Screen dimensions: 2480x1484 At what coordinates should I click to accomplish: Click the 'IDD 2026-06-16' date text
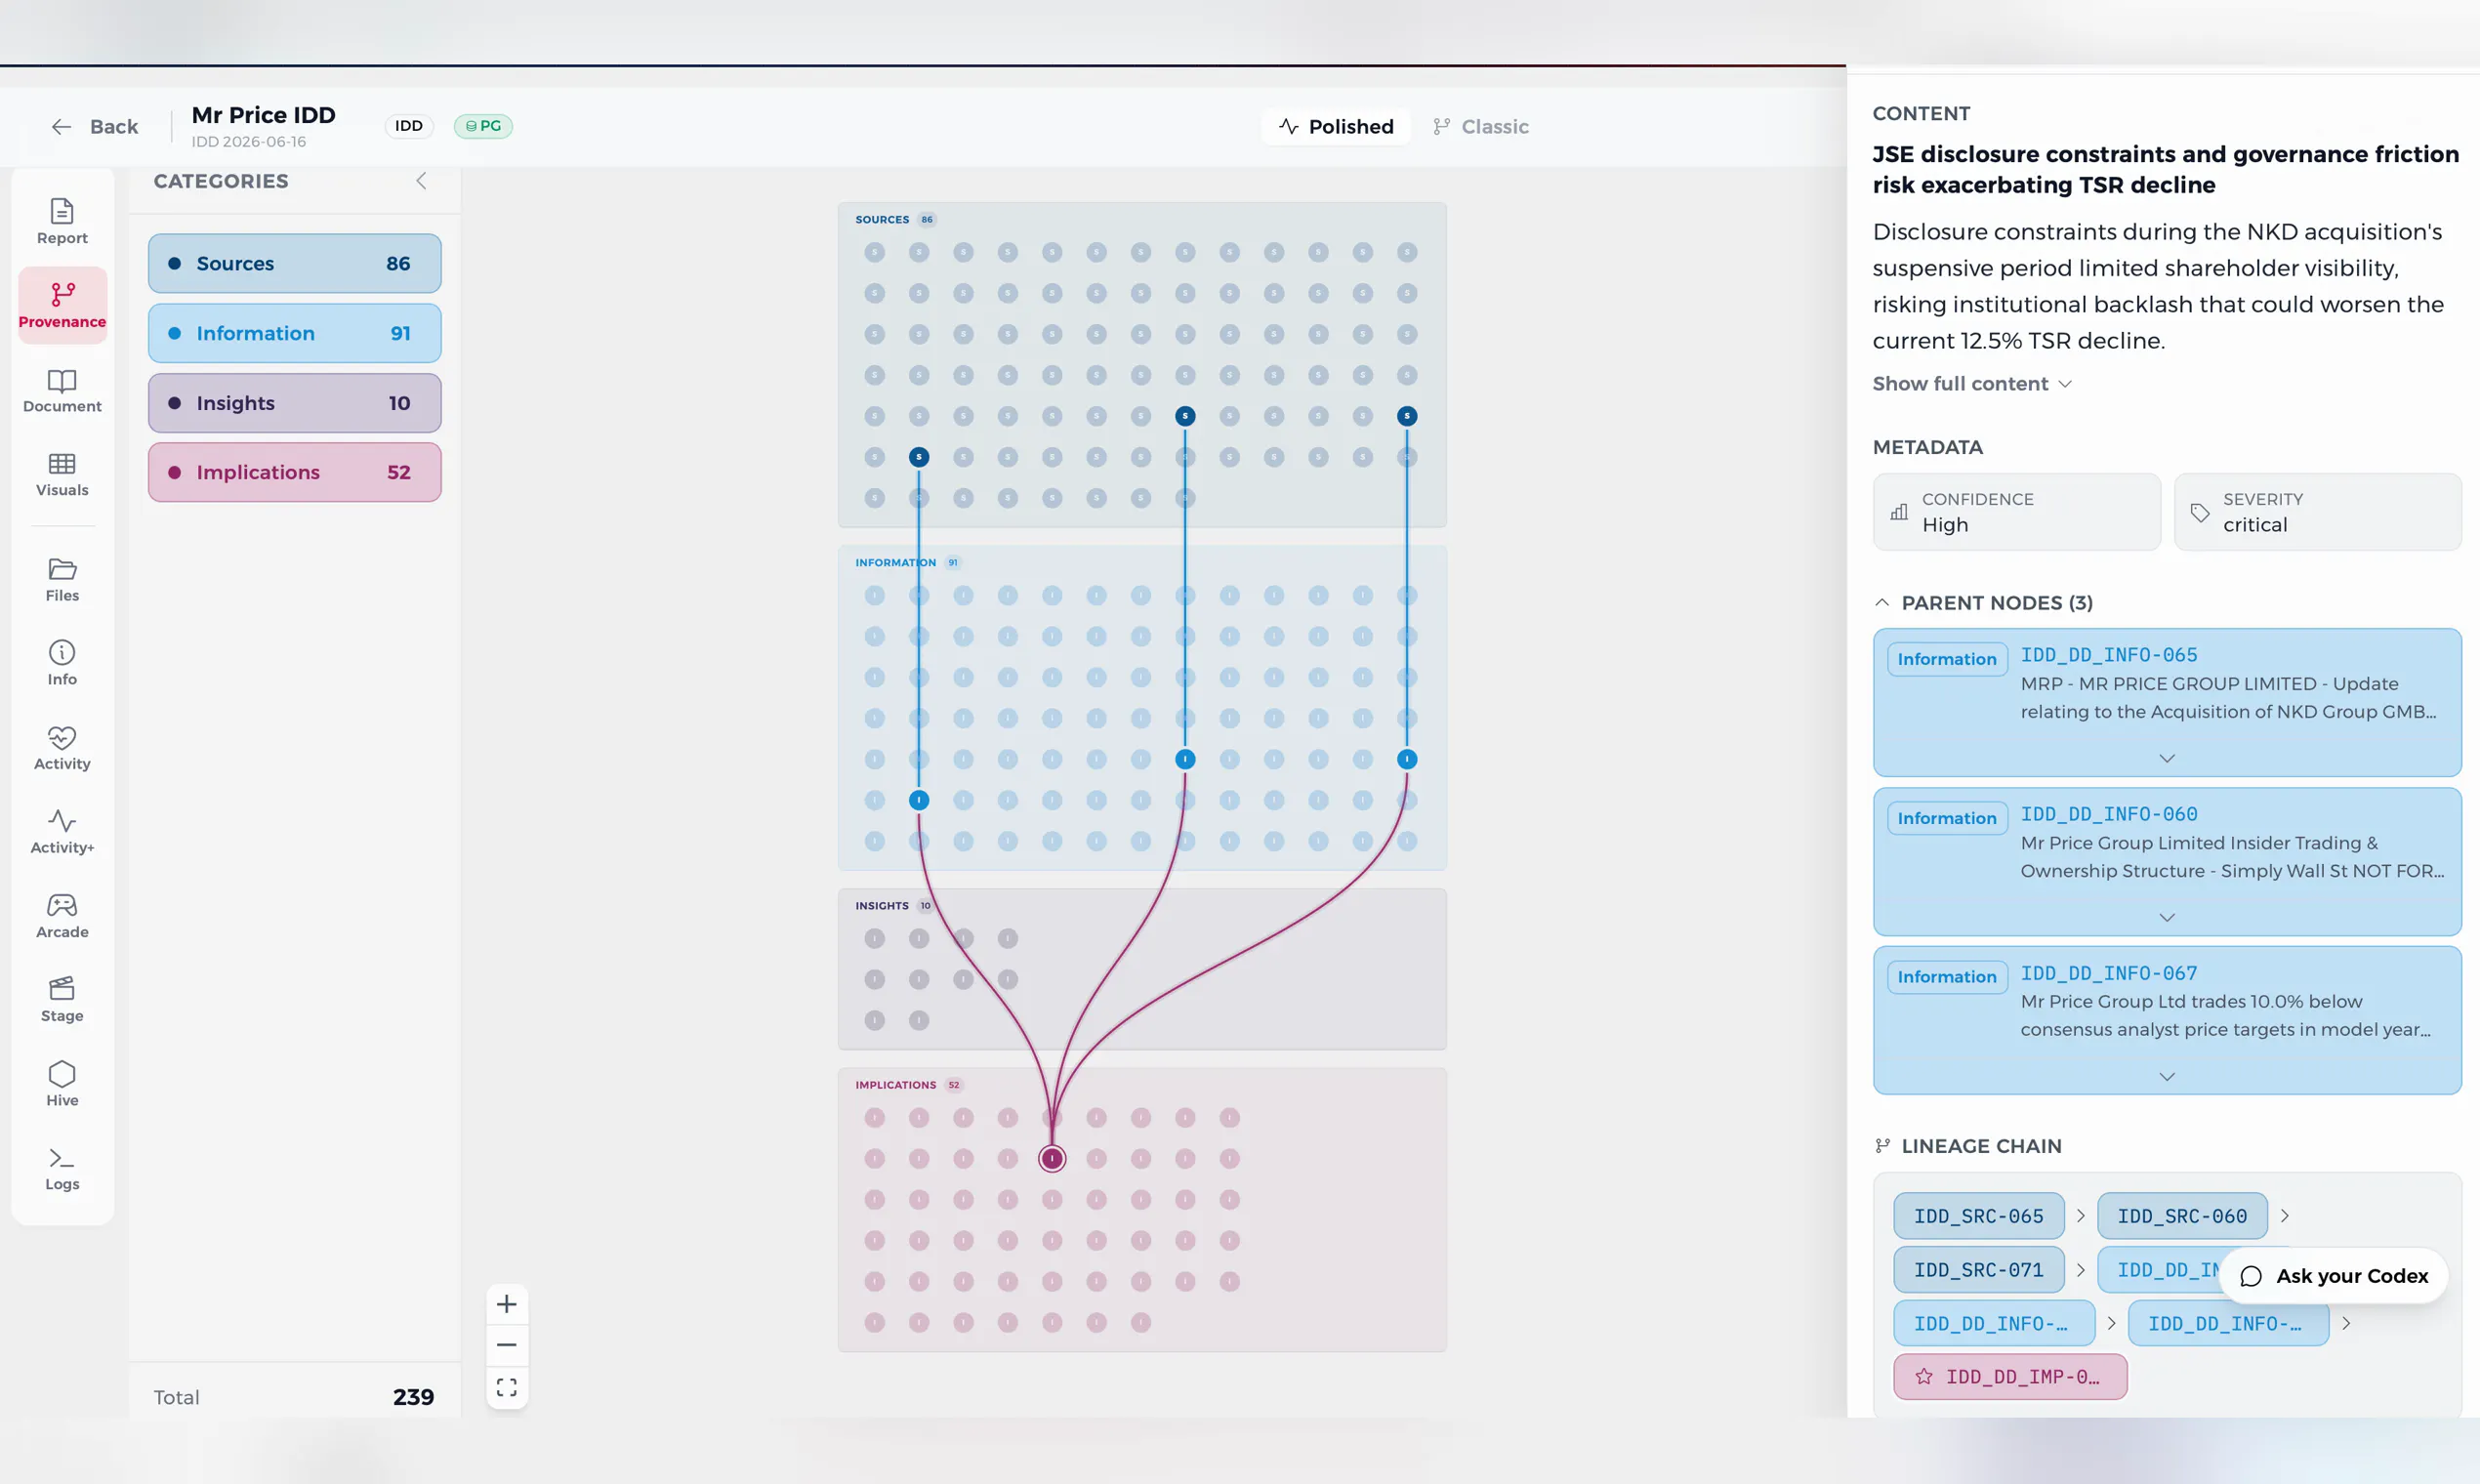pos(249,142)
